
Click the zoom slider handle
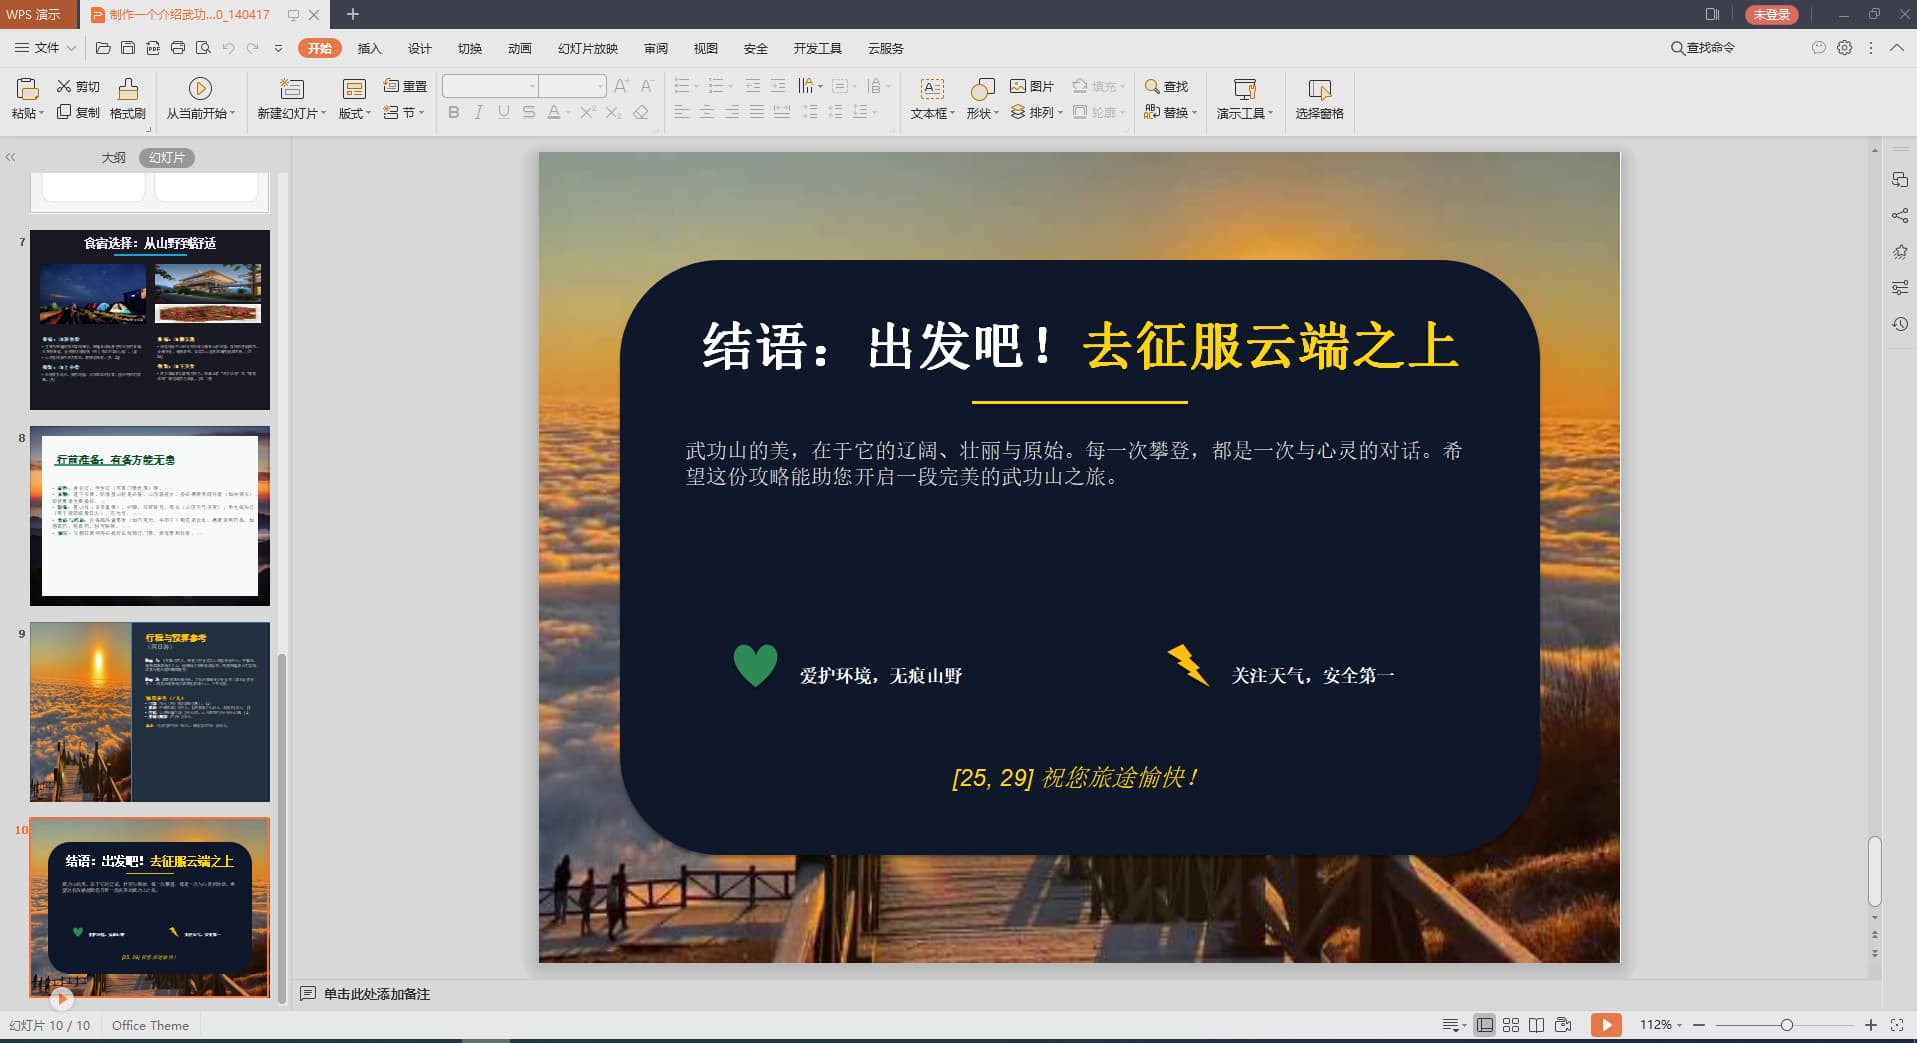point(1786,1025)
